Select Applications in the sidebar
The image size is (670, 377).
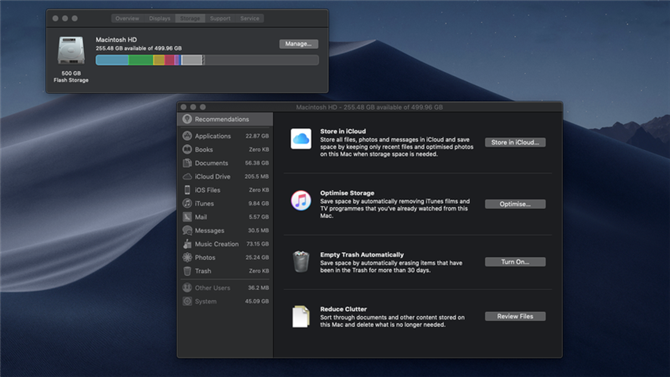point(225,136)
